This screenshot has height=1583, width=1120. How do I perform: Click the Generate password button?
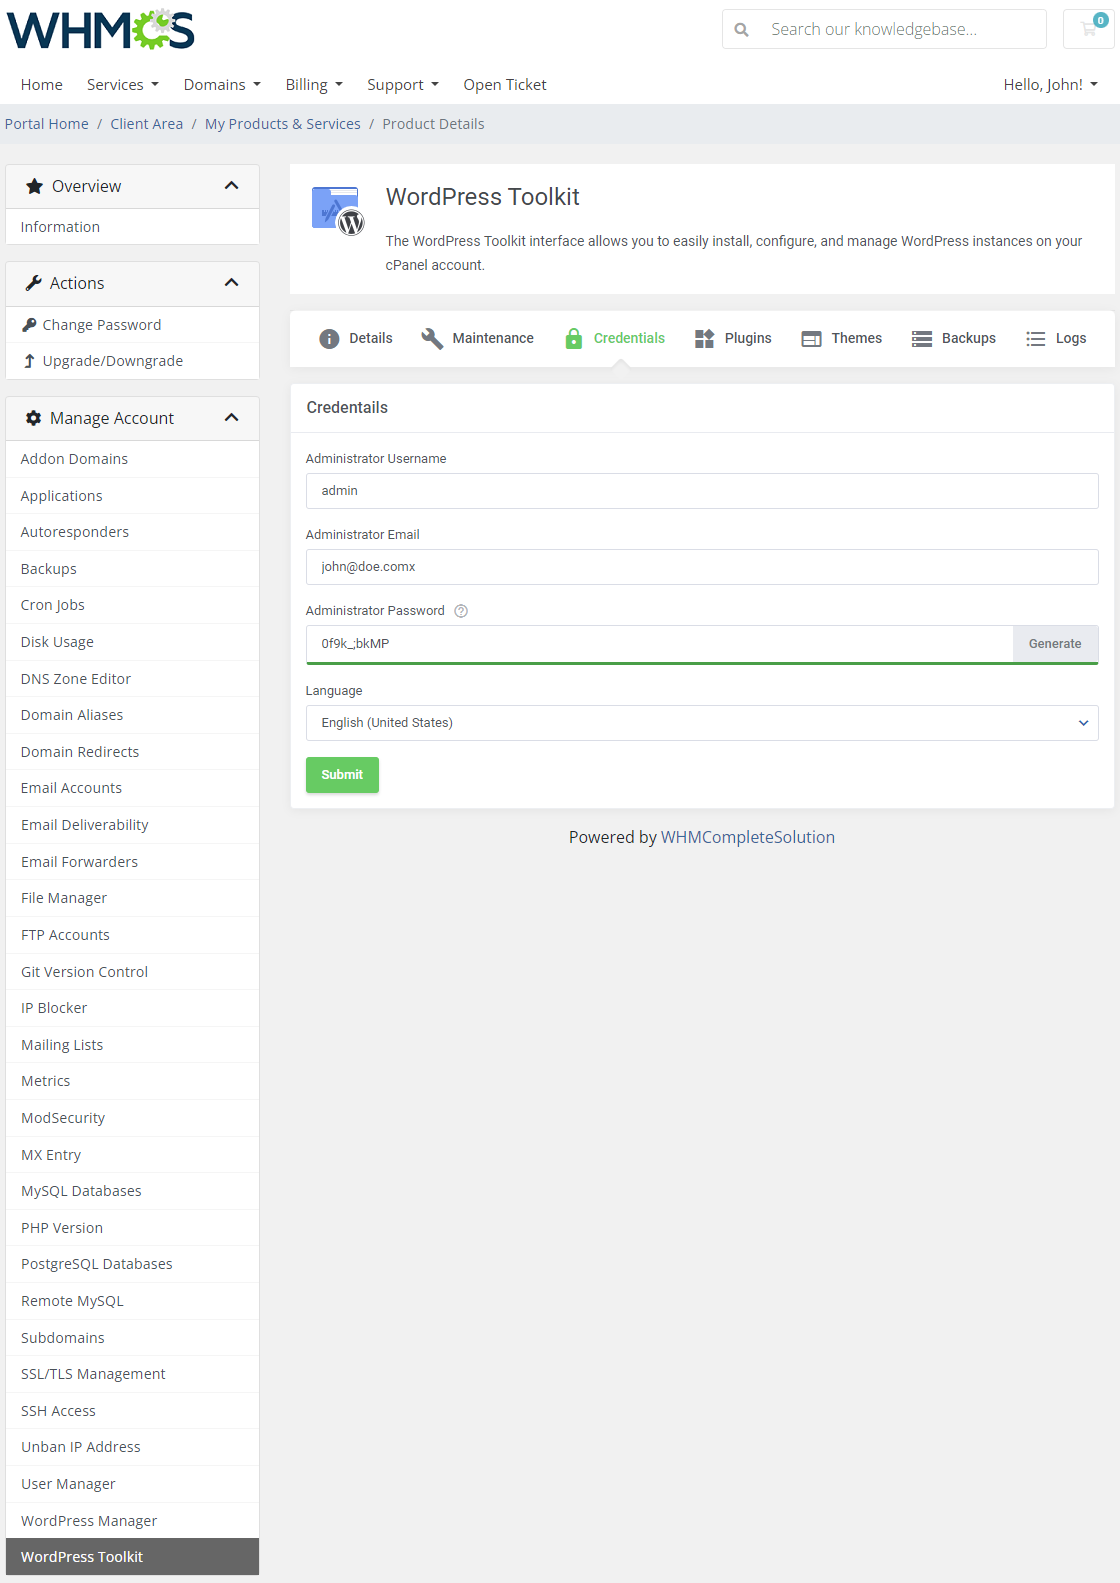click(1055, 644)
